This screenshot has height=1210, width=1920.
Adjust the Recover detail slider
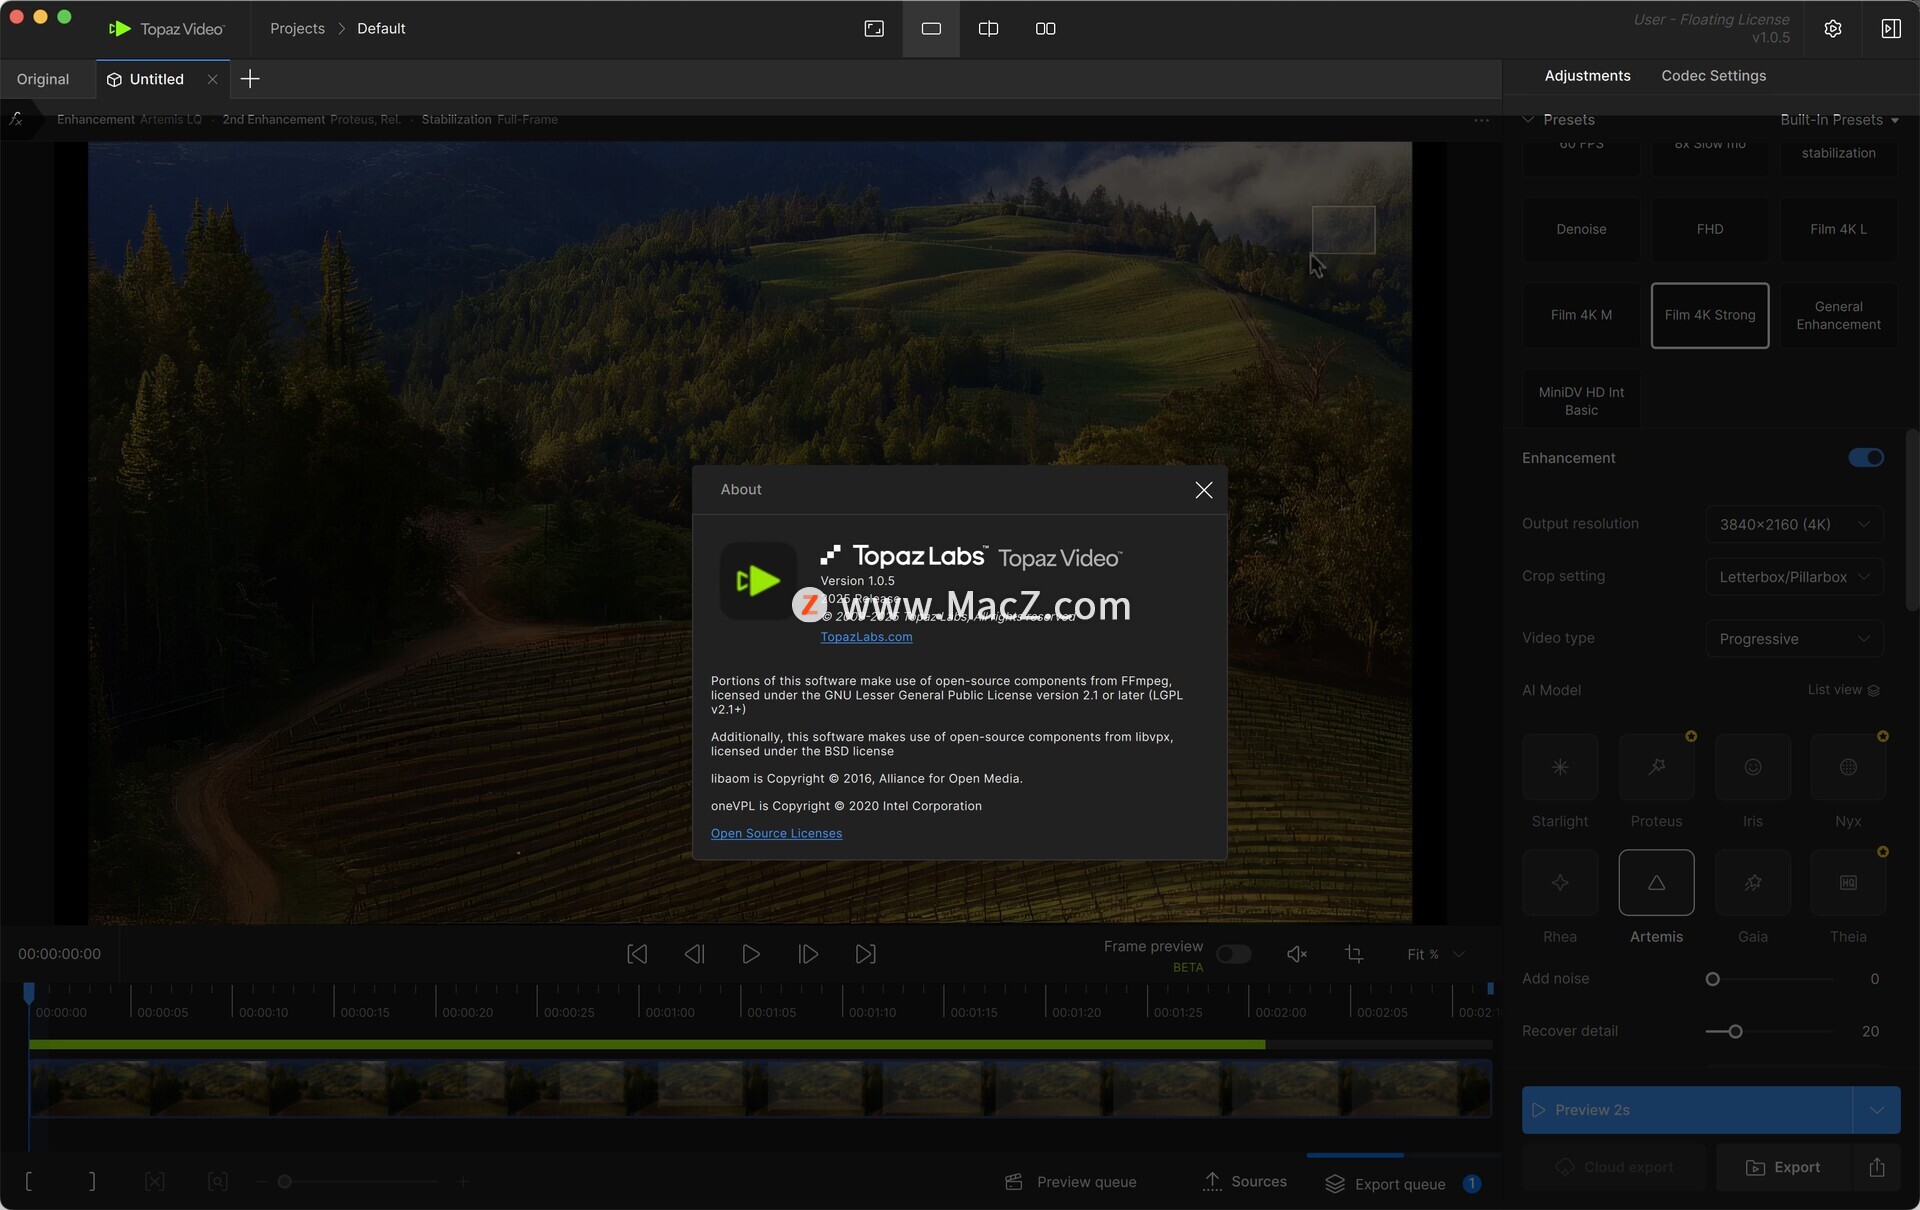tap(1735, 1031)
